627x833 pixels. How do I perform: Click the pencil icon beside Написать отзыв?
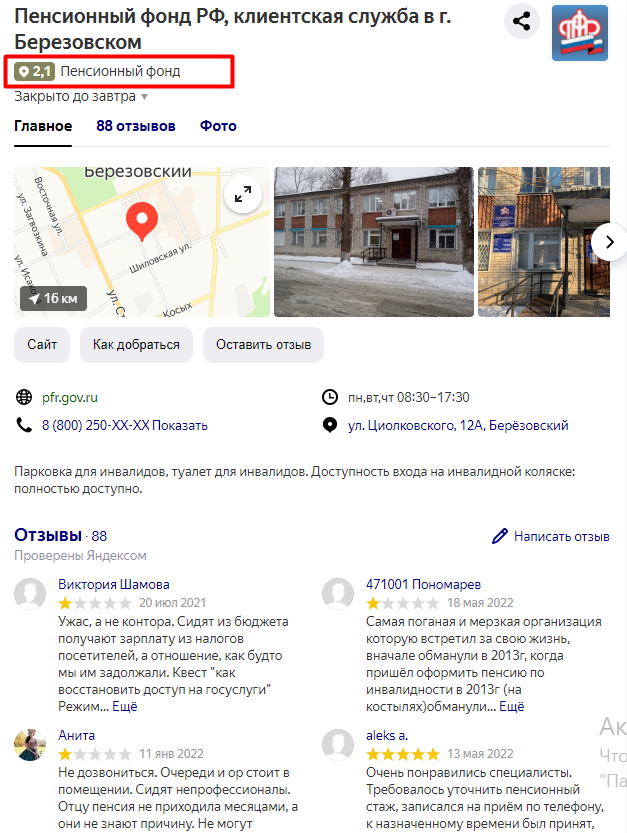point(499,536)
